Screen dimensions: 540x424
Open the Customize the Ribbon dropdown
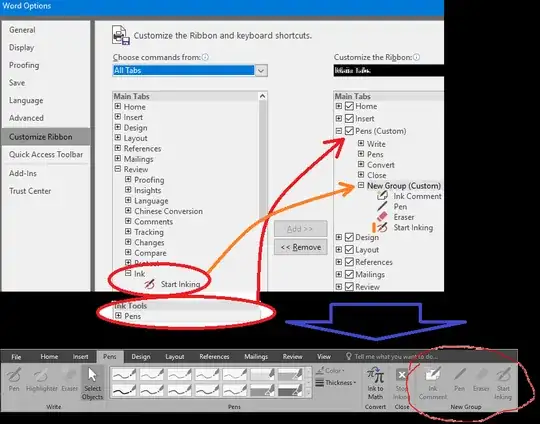[389, 71]
